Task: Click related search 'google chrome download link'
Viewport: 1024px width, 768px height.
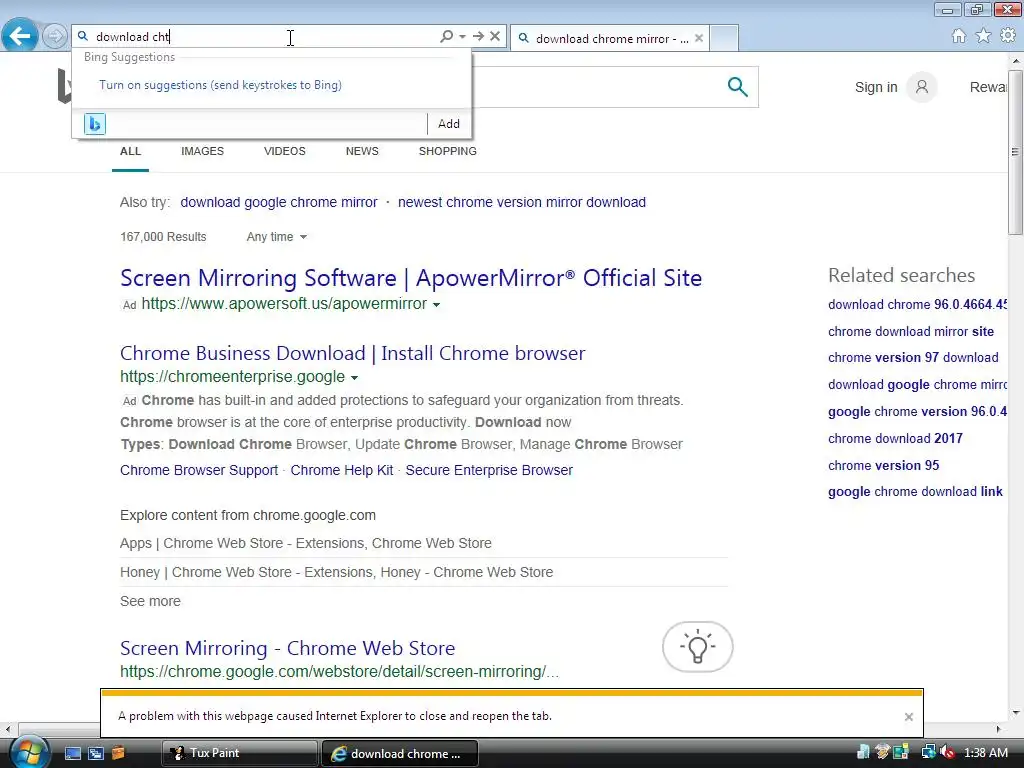Action: point(915,492)
